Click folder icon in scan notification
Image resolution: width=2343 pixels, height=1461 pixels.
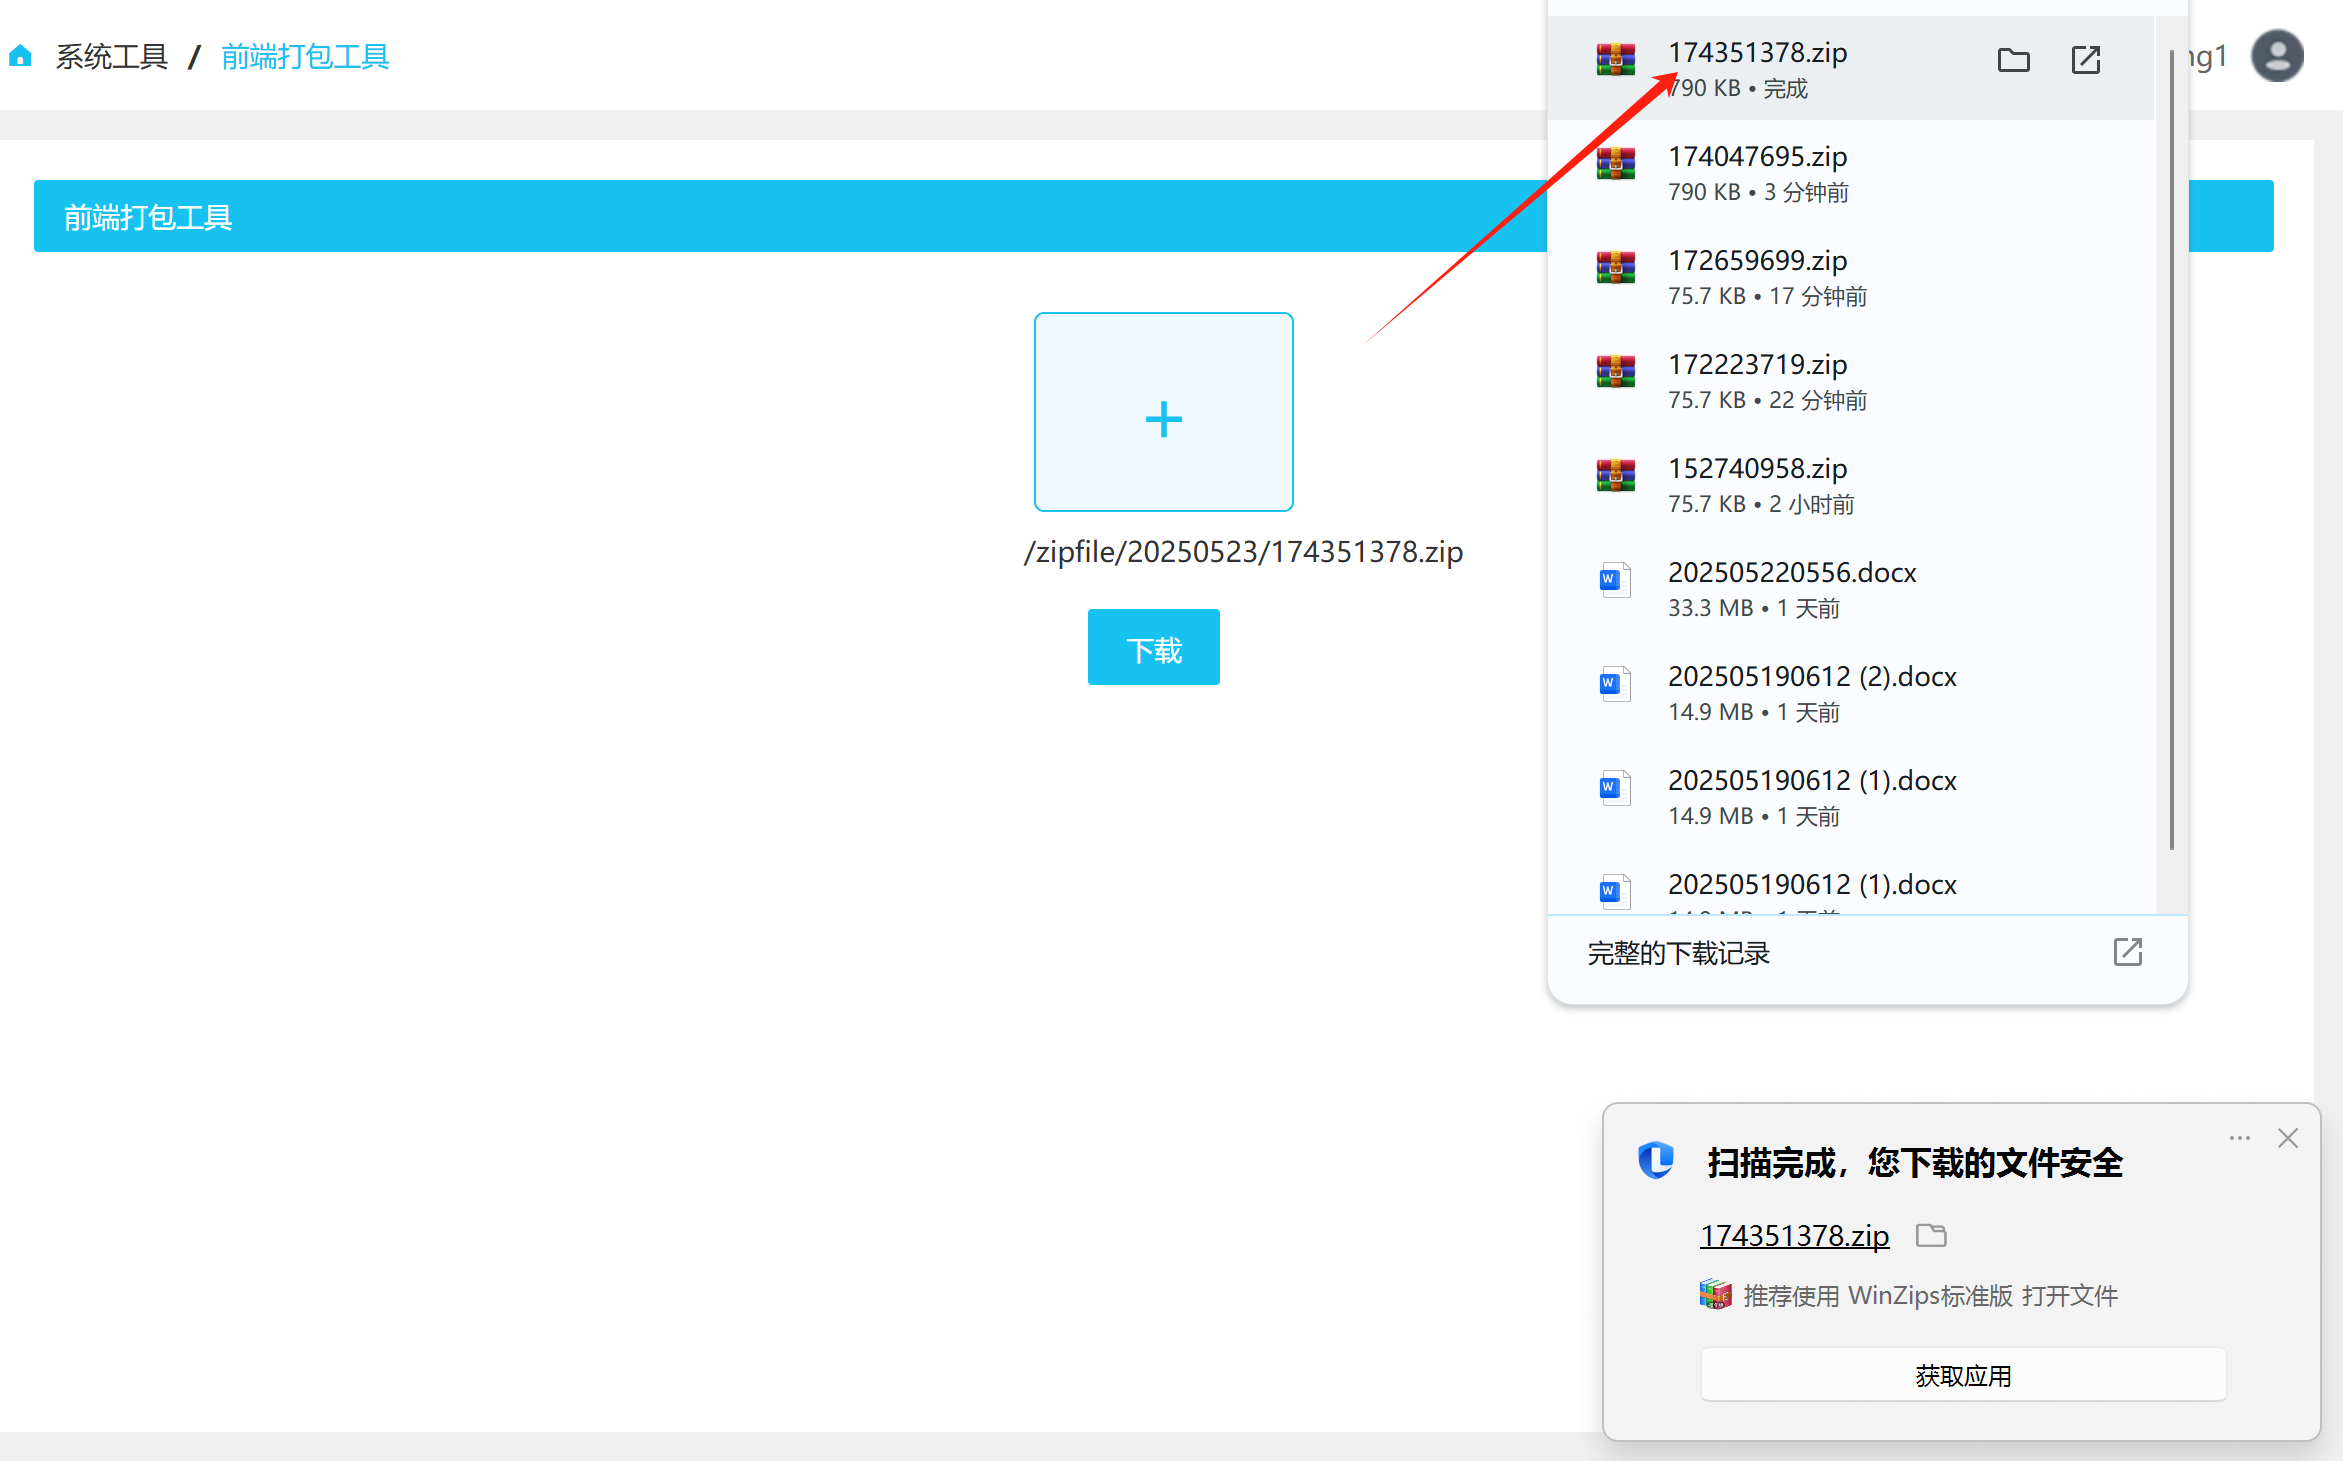pos(1930,1236)
